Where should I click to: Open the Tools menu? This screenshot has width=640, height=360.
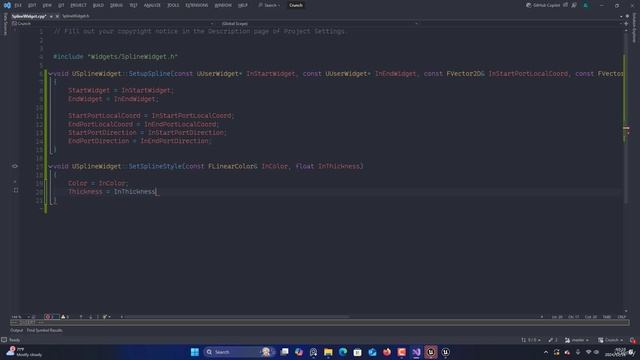point(173,5)
